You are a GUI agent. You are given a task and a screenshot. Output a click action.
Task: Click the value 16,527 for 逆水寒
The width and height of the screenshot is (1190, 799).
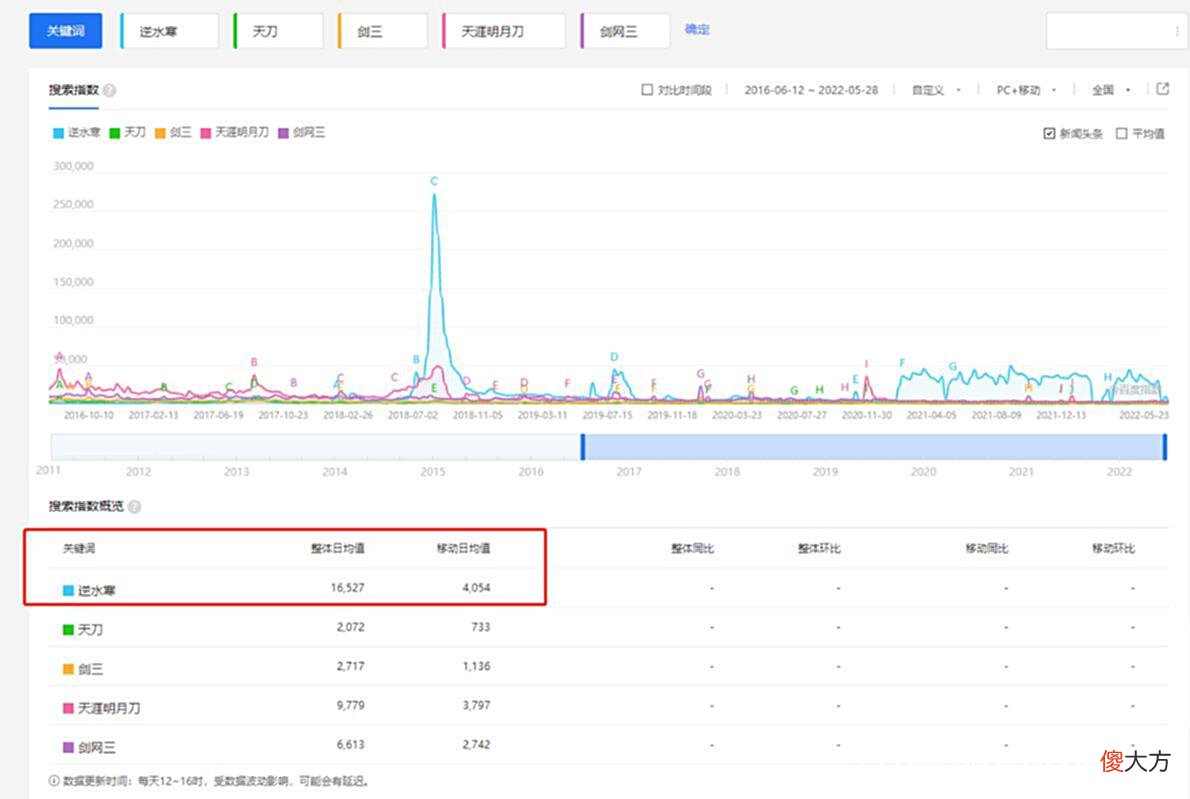[x=348, y=587]
